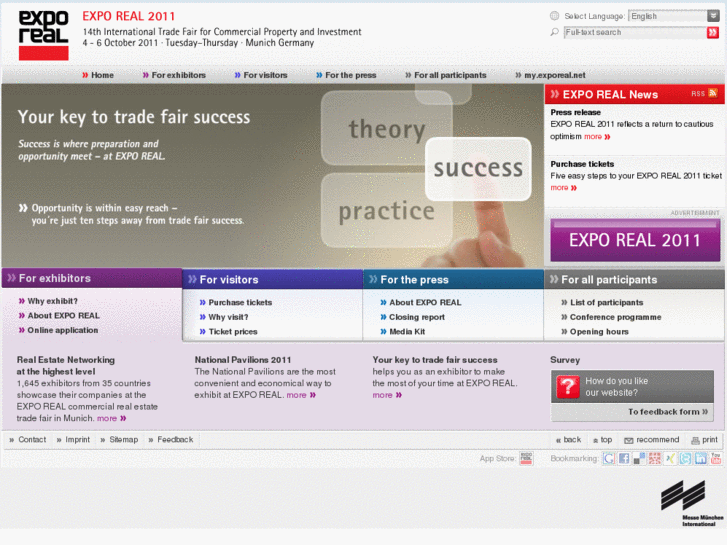Open the purple For exhibitors section header
Screen dimensions: 727x545
click(92, 278)
